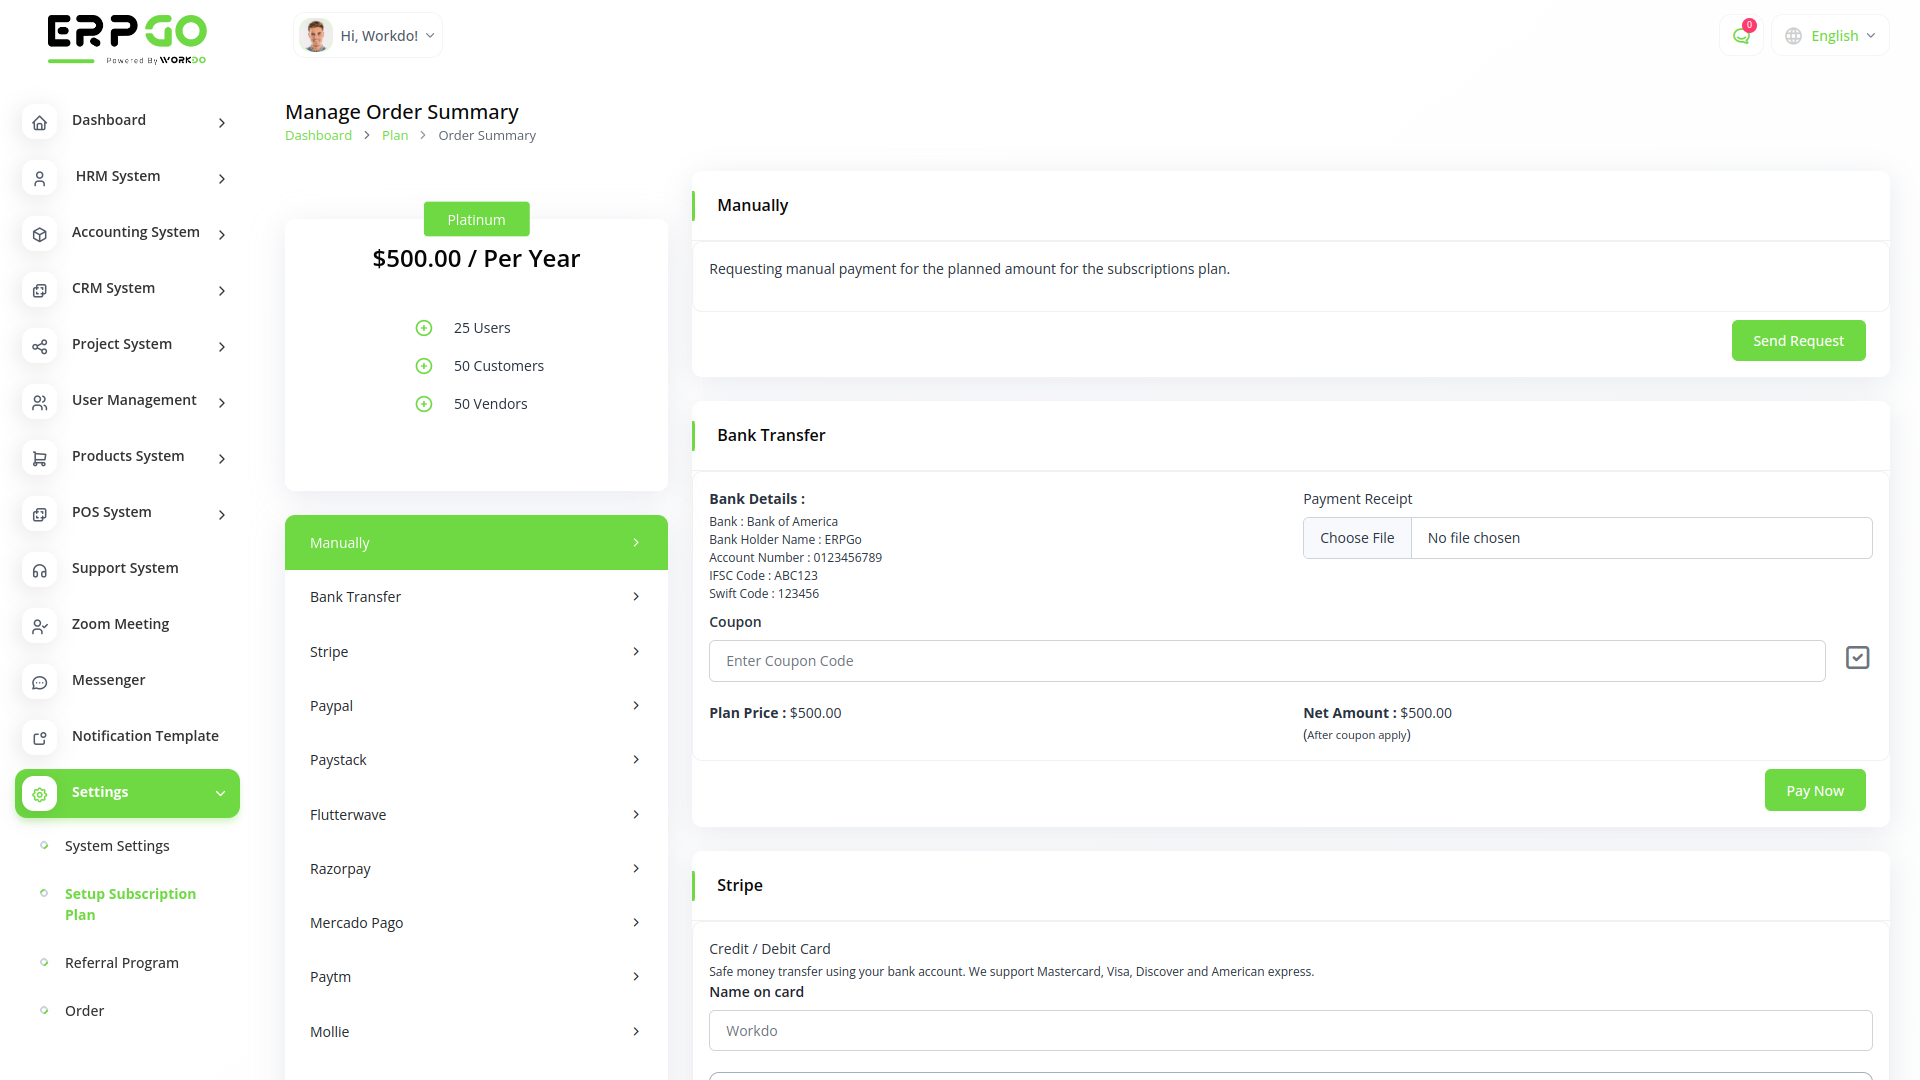
Task: Click the Pay Now button
Action: point(1814,790)
